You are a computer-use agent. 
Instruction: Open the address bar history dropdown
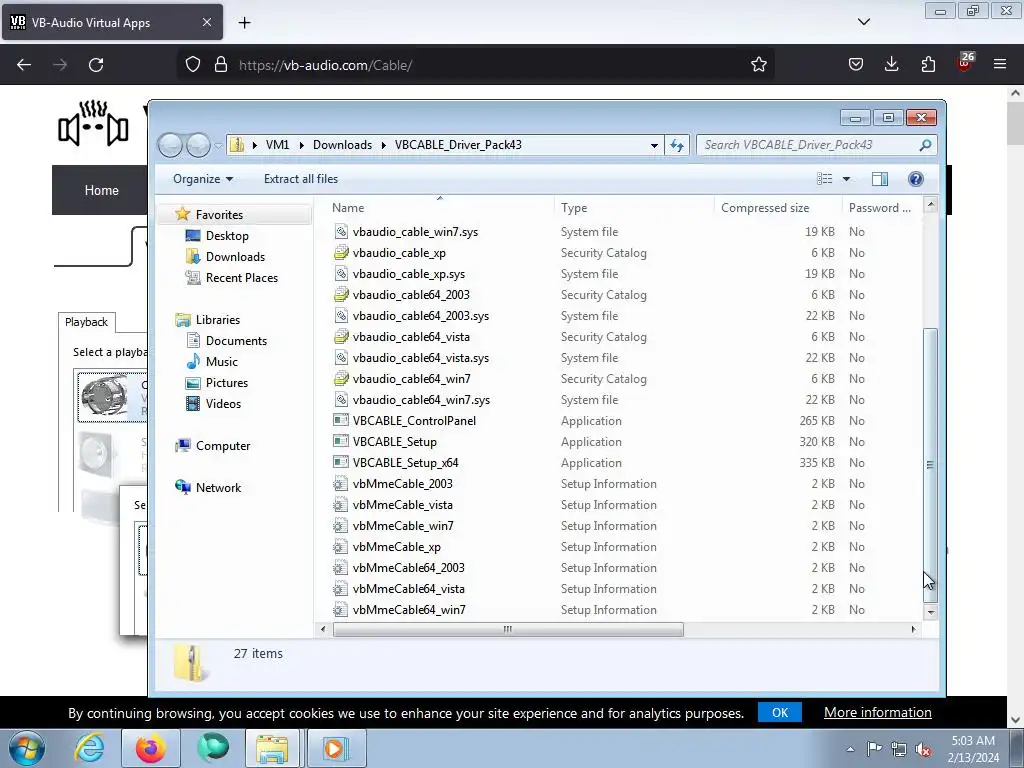654,145
